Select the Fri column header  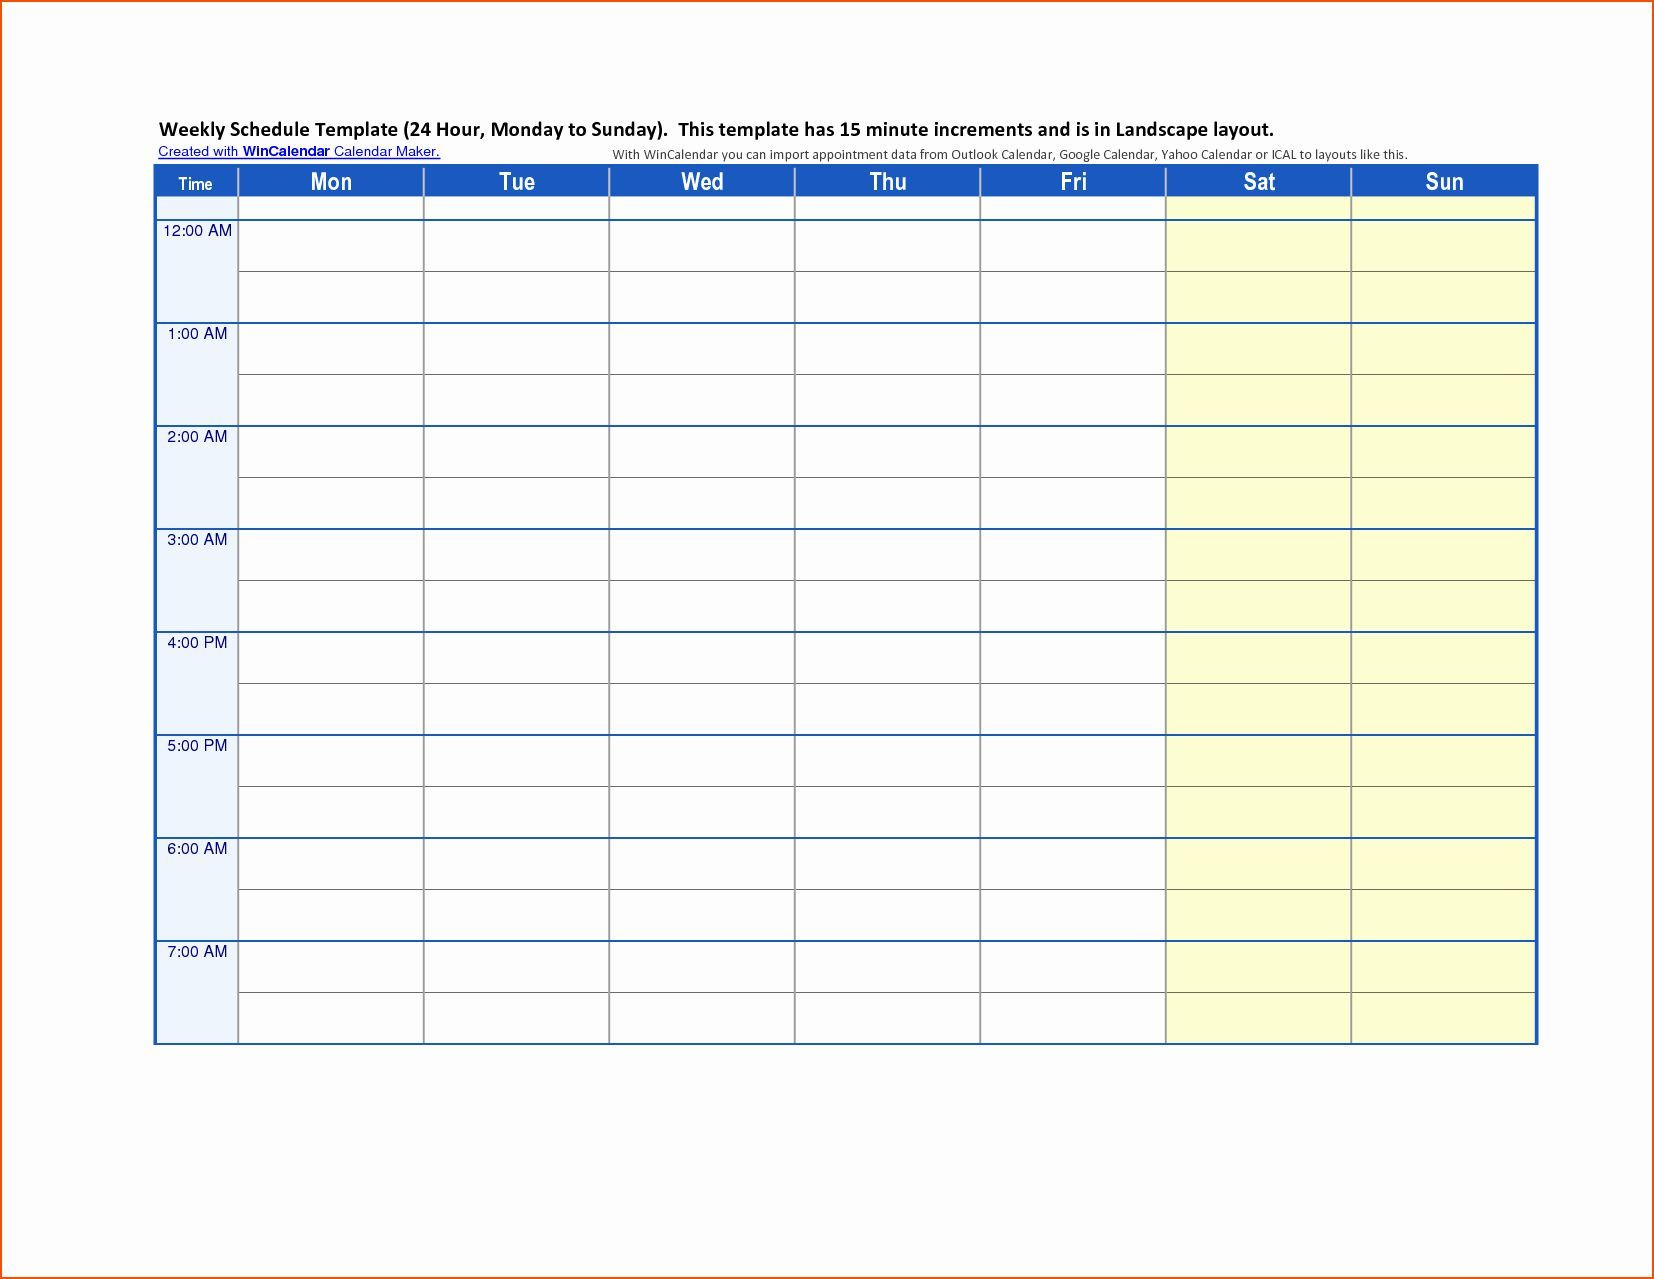pos(1073,182)
